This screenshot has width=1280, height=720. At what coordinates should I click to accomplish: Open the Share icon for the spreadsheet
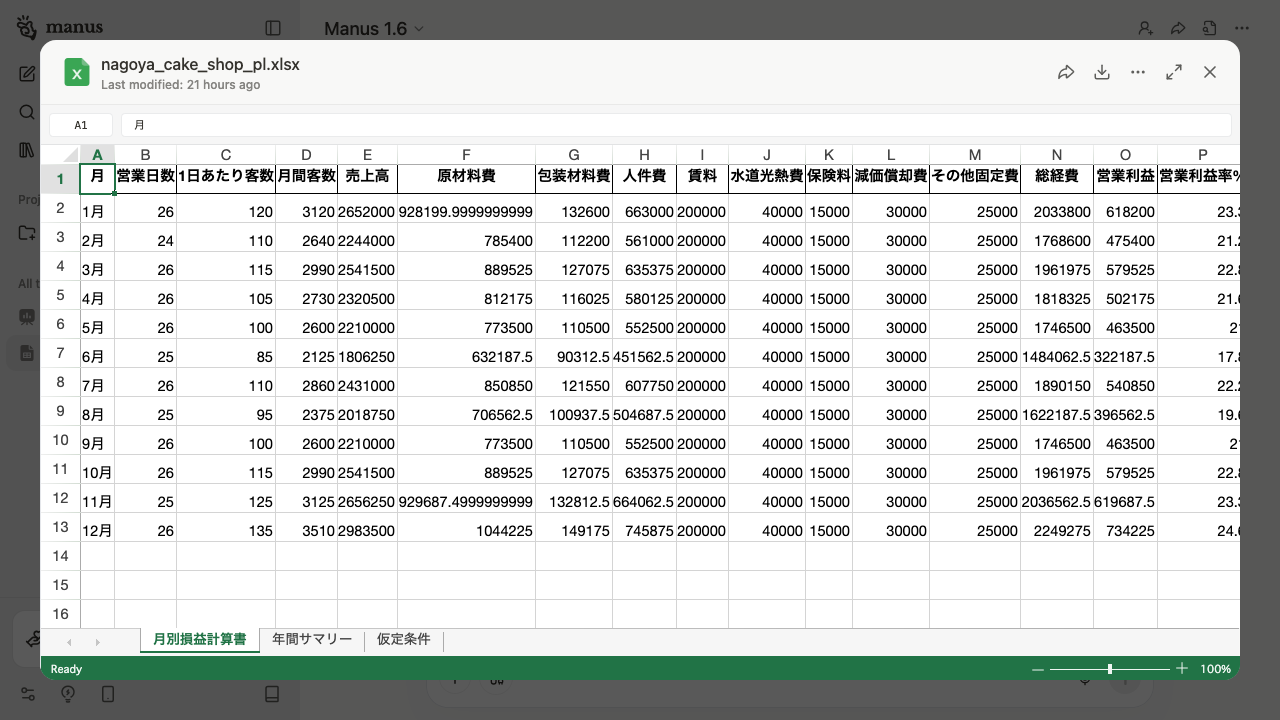1066,72
